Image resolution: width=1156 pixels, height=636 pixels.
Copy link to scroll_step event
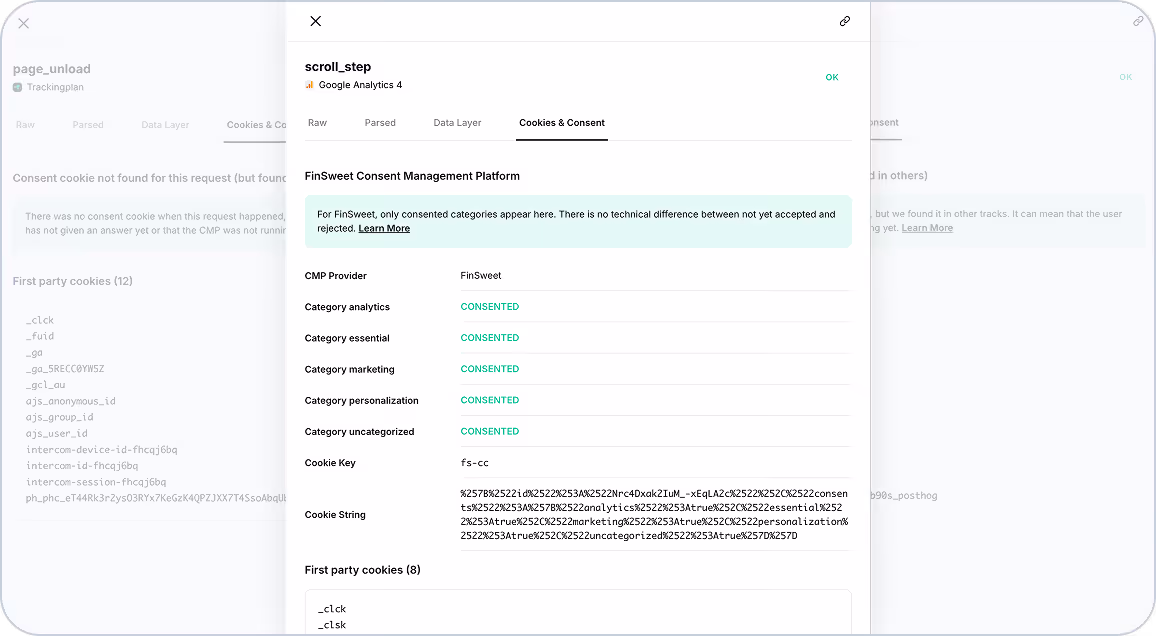click(x=845, y=21)
